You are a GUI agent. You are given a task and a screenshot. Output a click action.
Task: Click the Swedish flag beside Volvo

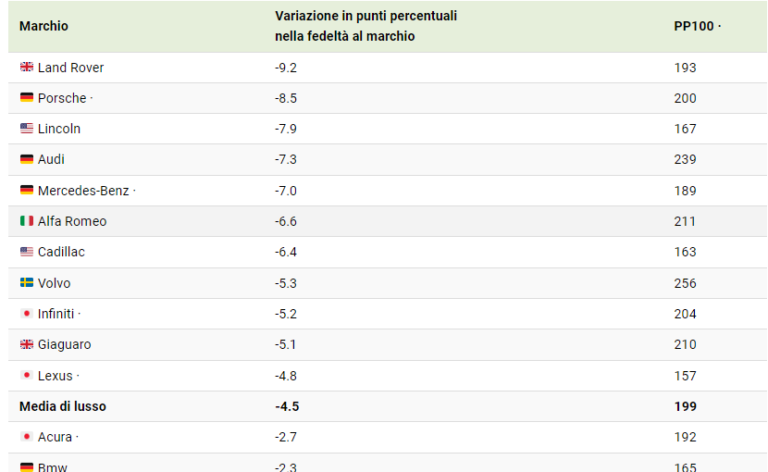click(26, 283)
